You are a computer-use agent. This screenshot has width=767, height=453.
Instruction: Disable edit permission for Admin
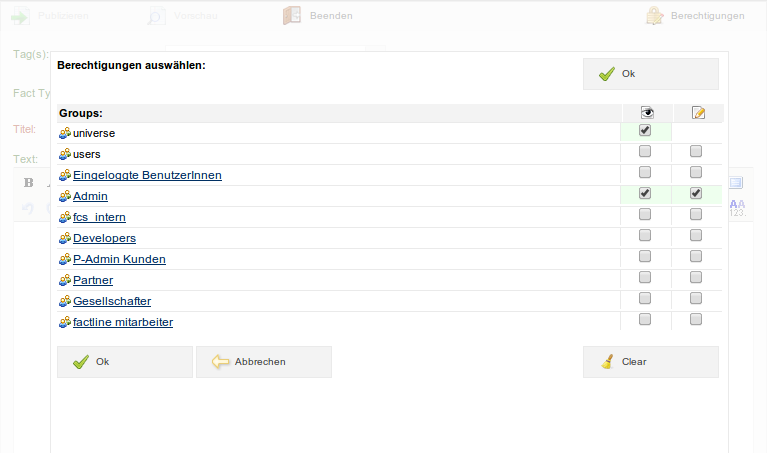pos(696,194)
